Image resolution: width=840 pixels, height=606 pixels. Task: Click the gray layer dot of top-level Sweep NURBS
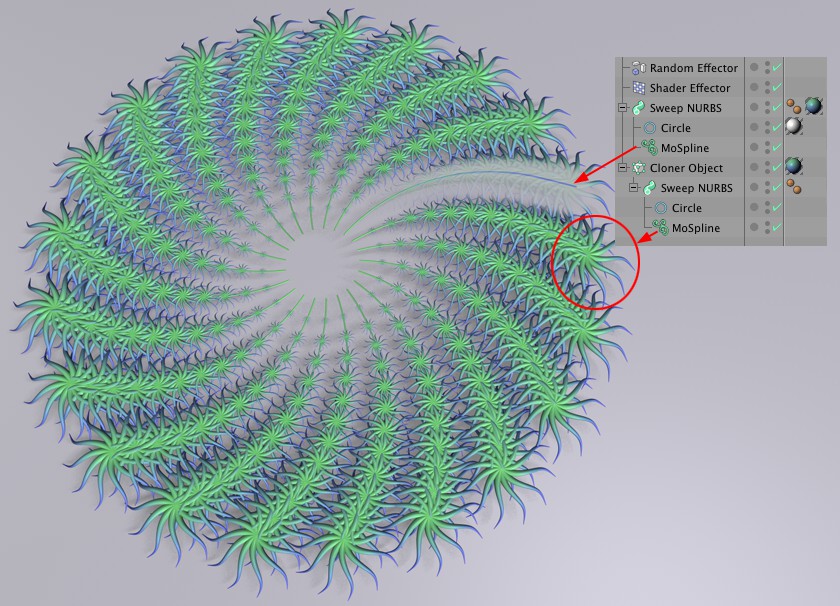(754, 107)
